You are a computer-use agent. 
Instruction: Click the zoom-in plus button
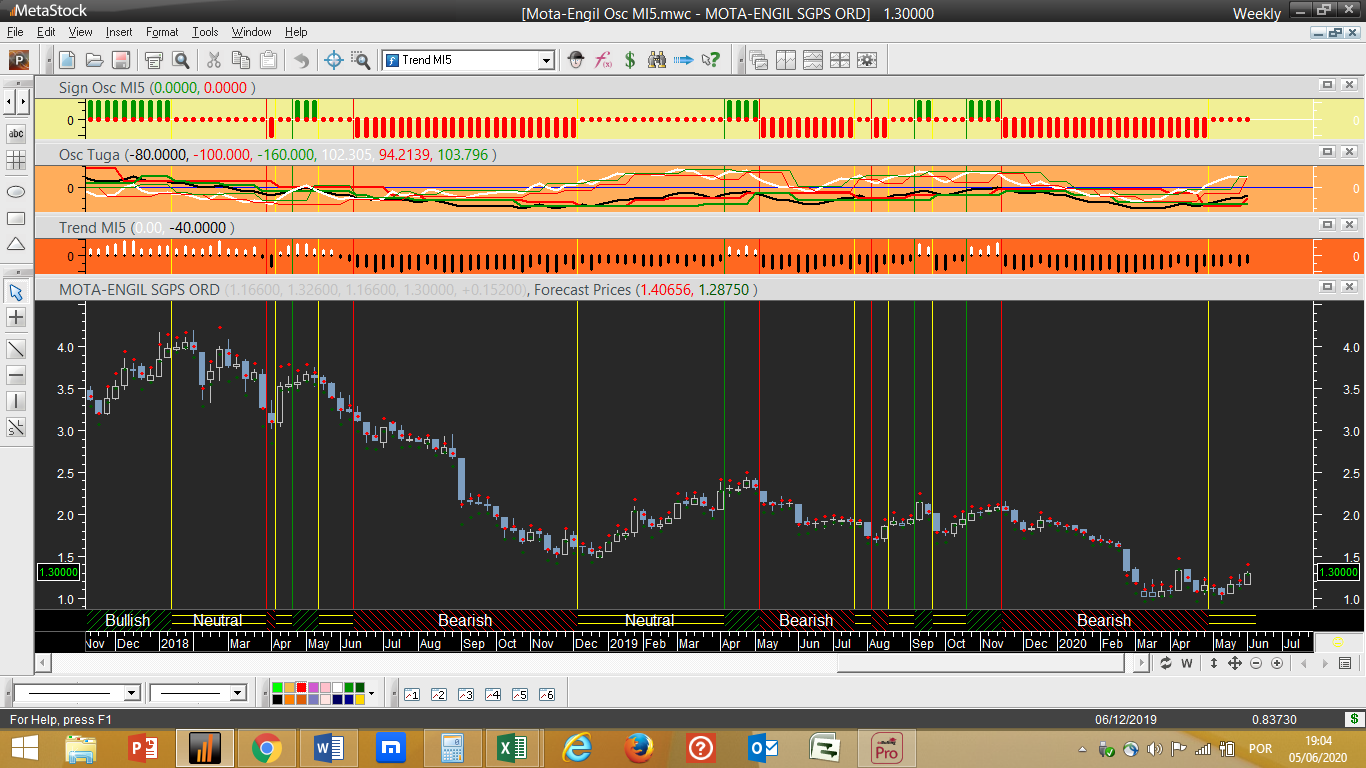tap(1277, 663)
